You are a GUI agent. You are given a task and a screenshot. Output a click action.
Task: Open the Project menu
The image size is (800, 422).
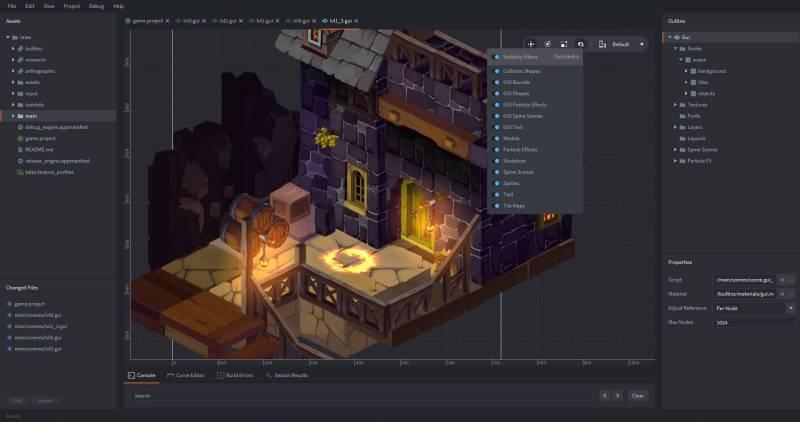point(72,6)
